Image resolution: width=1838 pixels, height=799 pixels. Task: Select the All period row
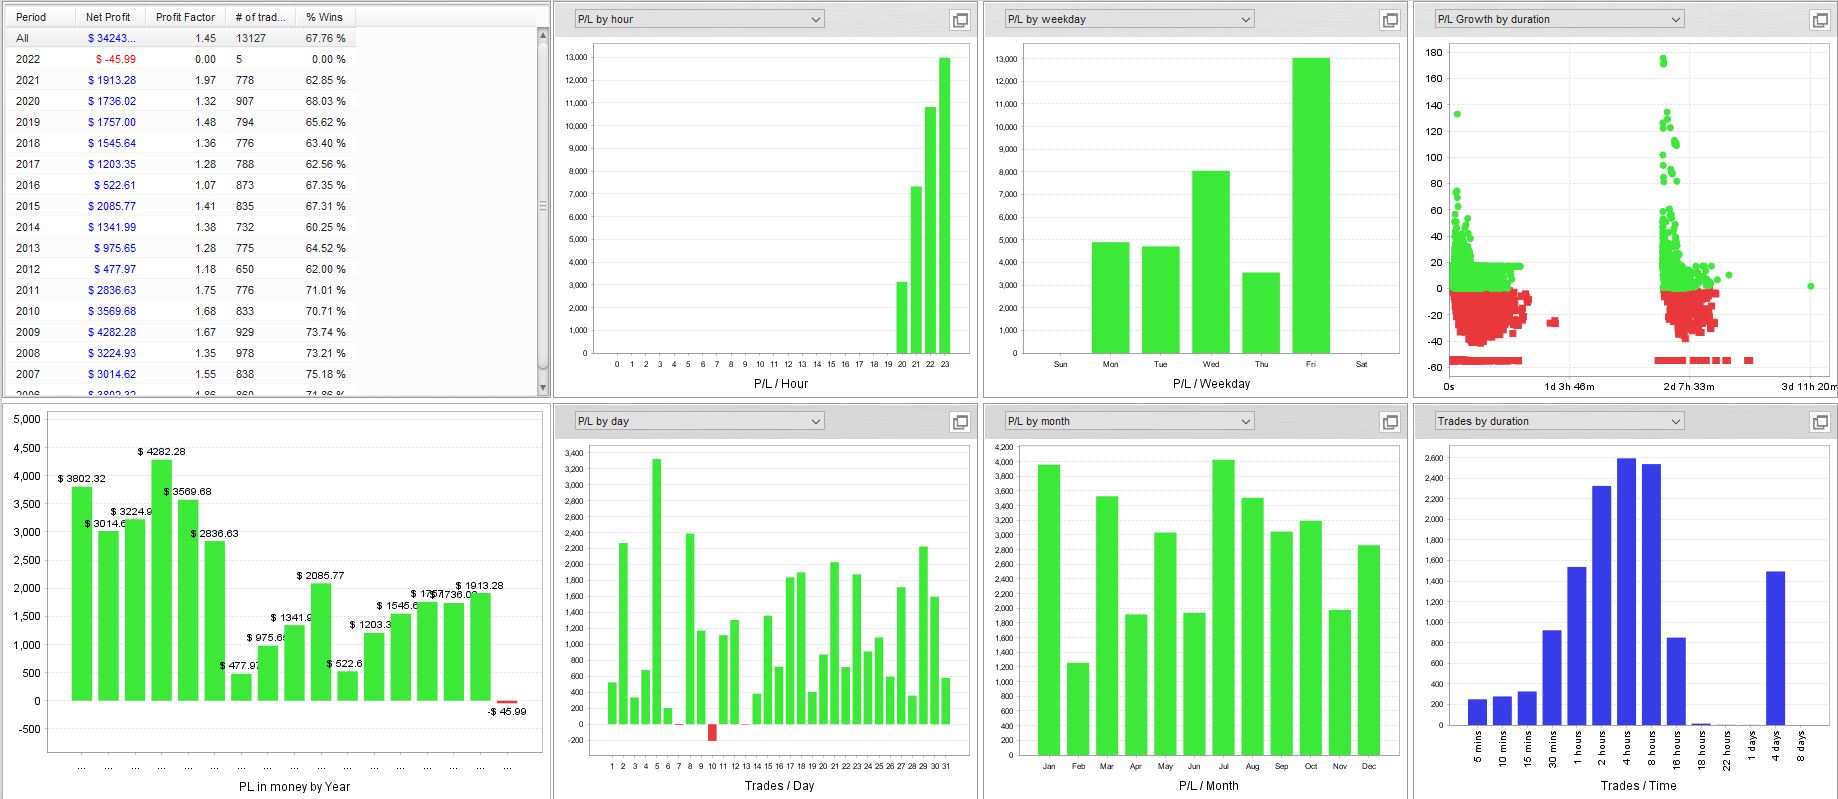(x=180, y=38)
